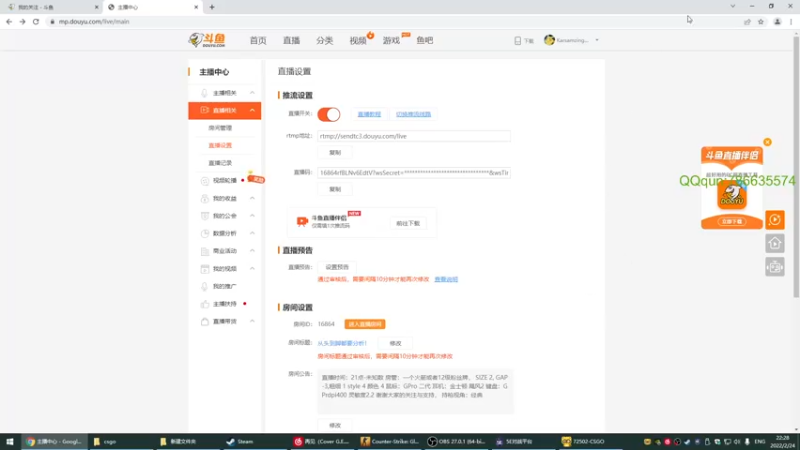
Task: Click the 我的公会 shield icon
Action: tap(205, 216)
